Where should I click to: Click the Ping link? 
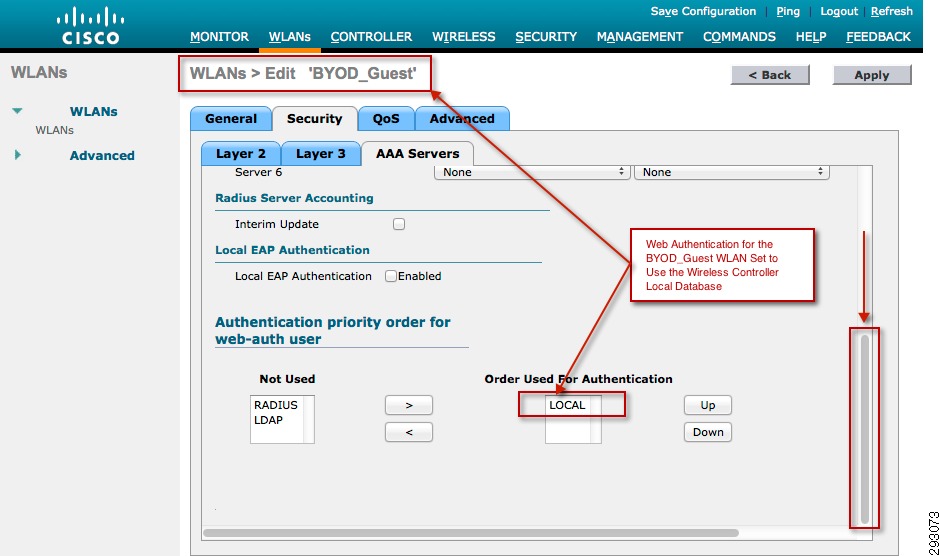pyautogui.click(x=788, y=11)
